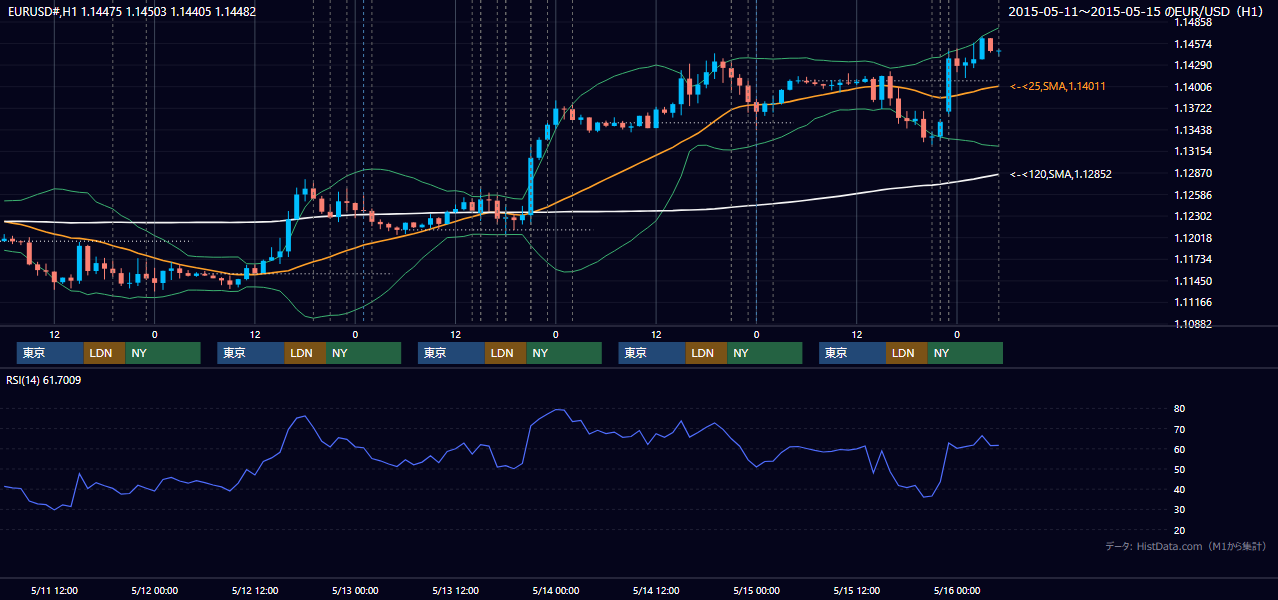Click RSI scale value 70
Viewport: 1278px width, 600px height.
[1180, 429]
